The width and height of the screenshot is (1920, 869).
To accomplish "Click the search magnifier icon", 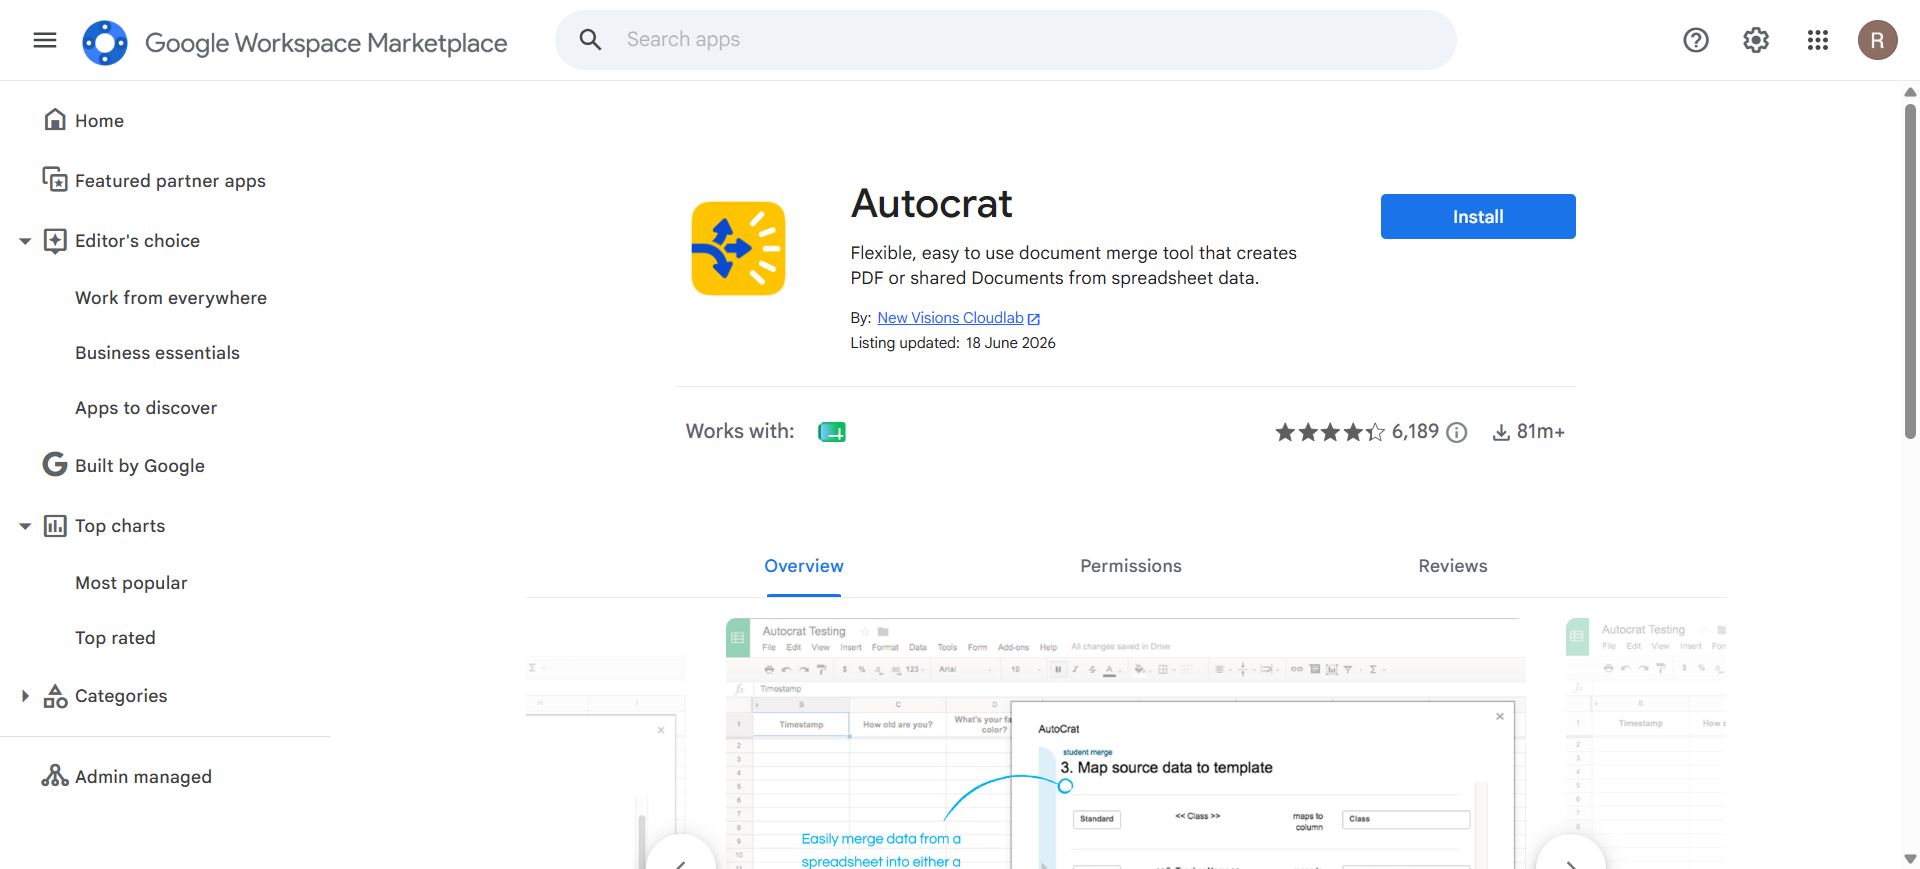I will pos(590,40).
